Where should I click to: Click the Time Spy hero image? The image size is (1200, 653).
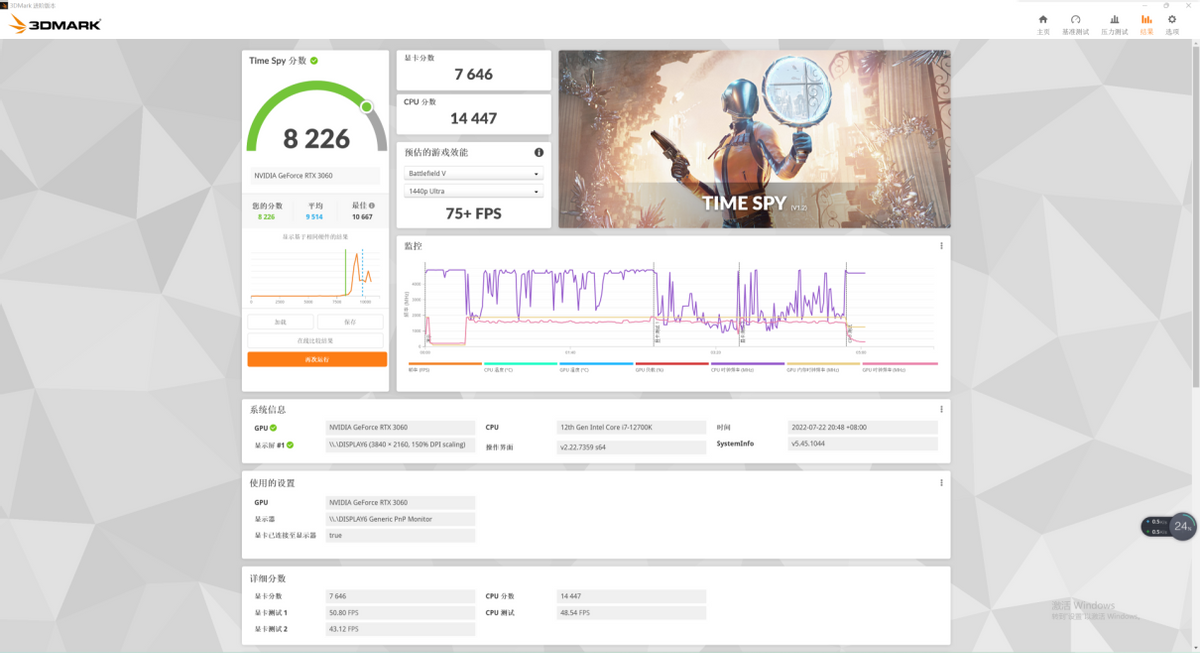tap(754, 139)
